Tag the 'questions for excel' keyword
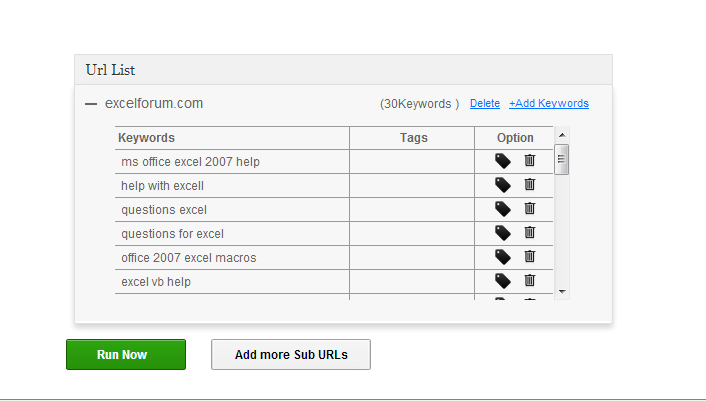Image resolution: width=706 pixels, height=401 pixels. [x=502, y=233]
